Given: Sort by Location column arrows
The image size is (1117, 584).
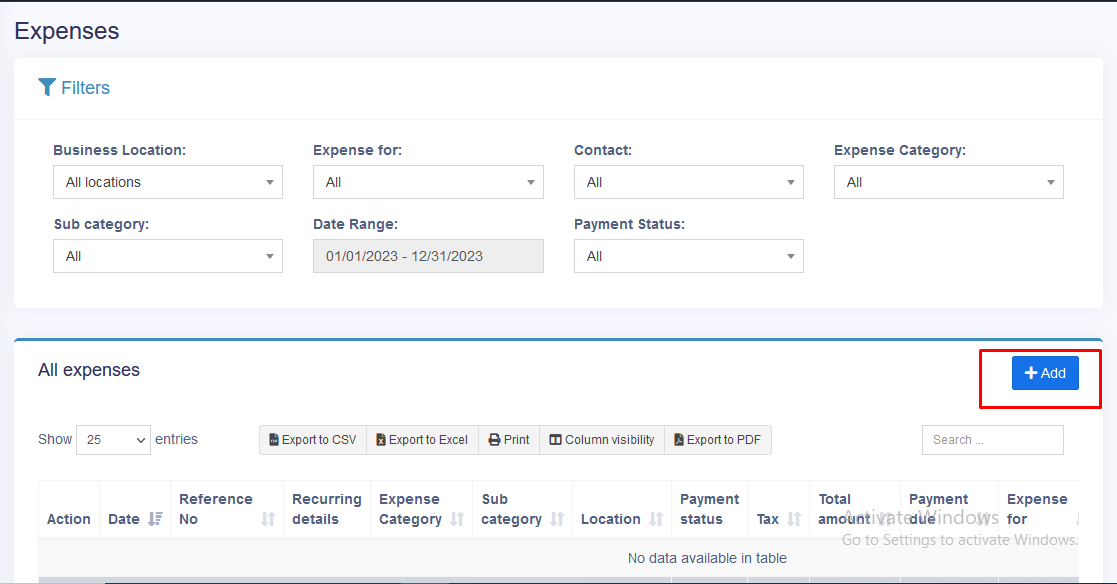Looking at the screenshot, I should coord(656,519).
